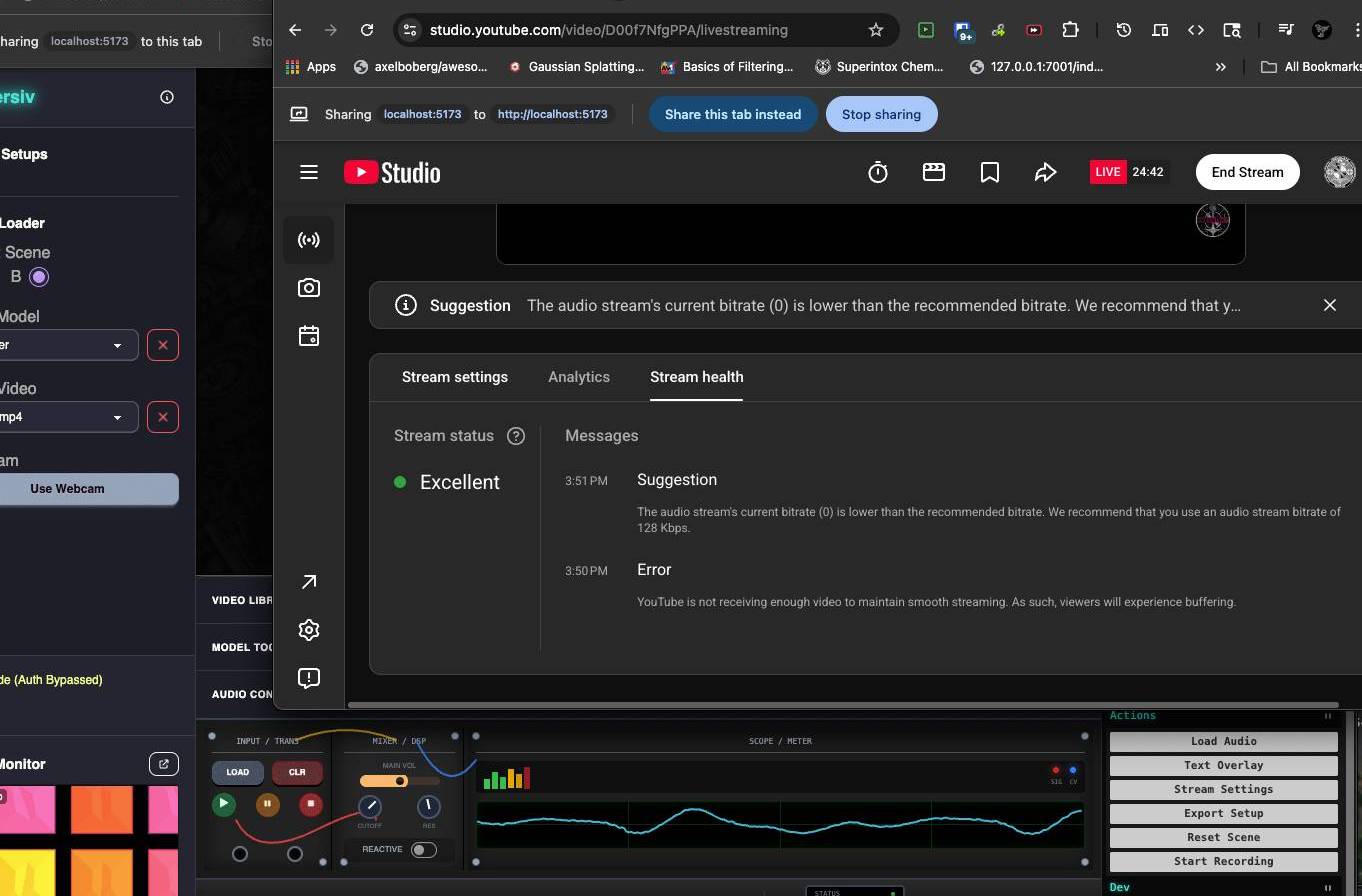Screen dimensions: 1362x896
Task: Play audio with the green play button
Action: coord(224,804)
